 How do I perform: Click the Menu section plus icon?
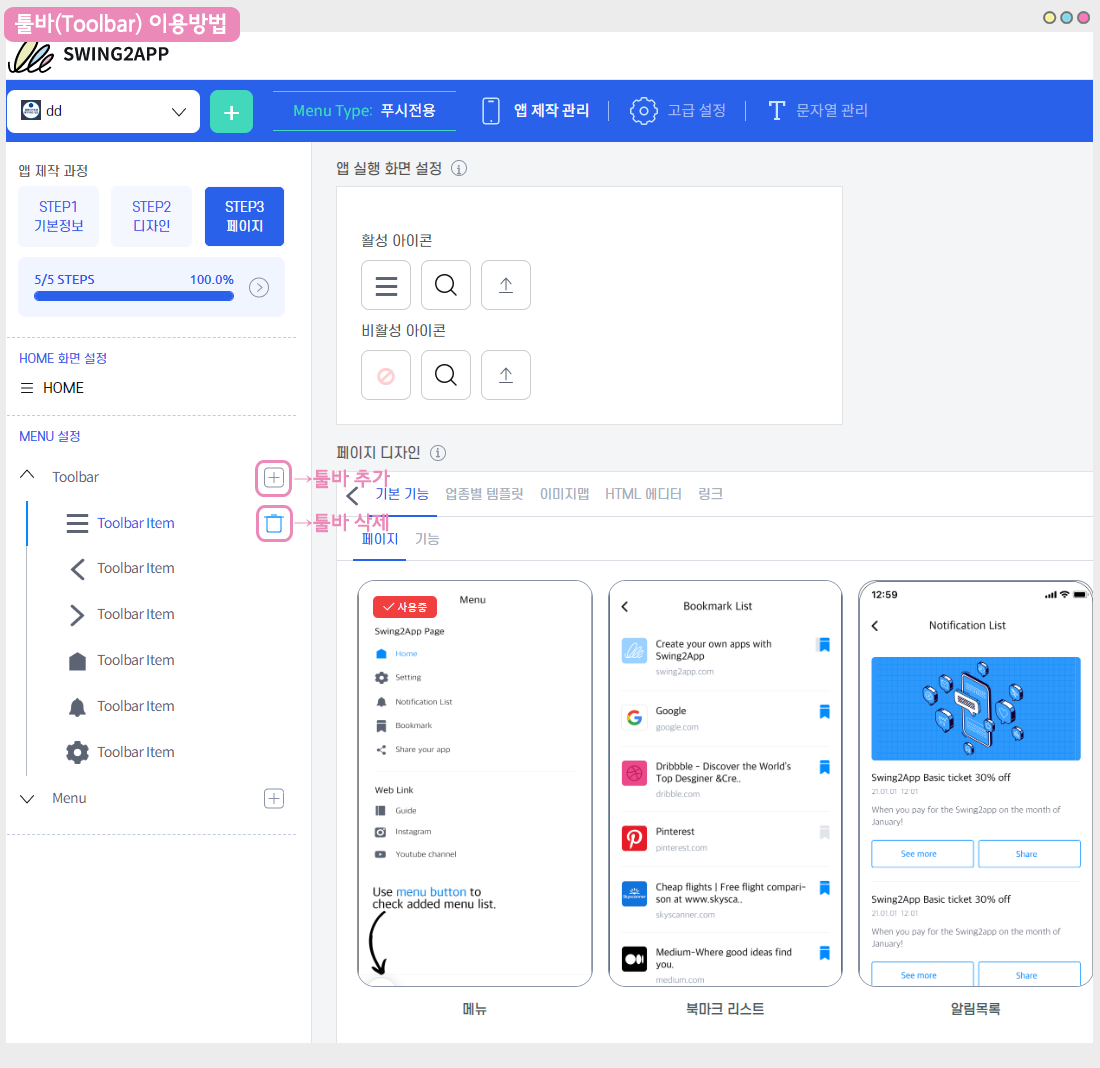pyautogui.click(x=274, y=798)
